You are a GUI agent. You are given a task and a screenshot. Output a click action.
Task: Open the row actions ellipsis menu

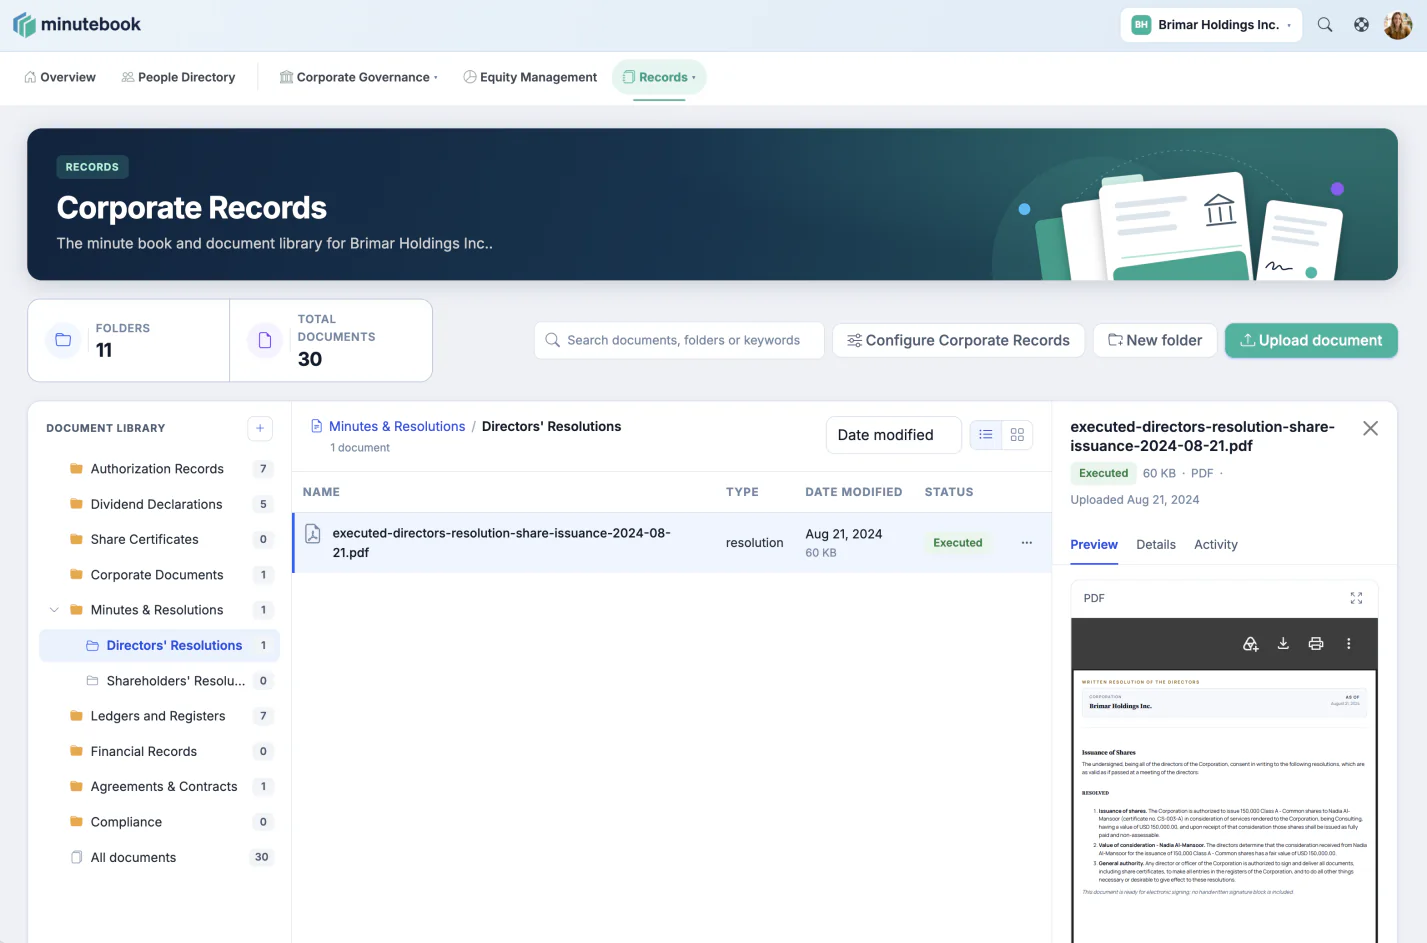(1026, 543)
